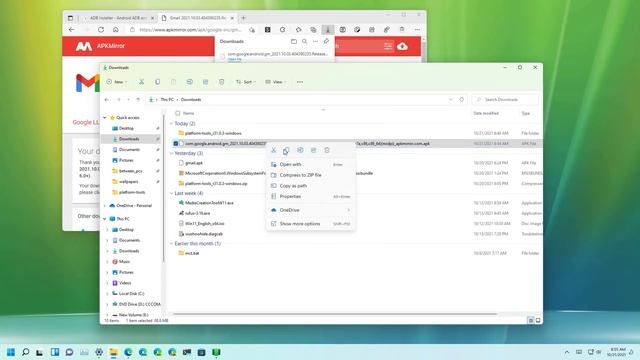This screenshot has width=640, height=360.
Task: Open the See more ellipsis in Explorer toolbar
Action: click(300, 82)
